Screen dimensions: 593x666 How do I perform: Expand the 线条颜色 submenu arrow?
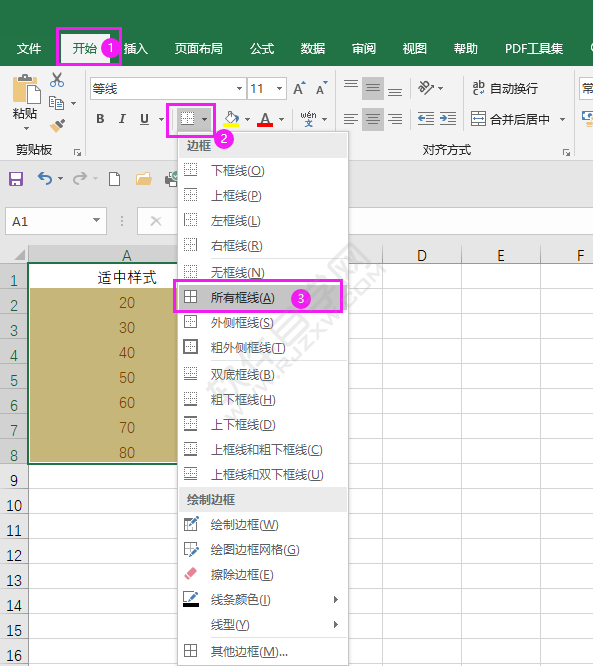pos(336,599)
